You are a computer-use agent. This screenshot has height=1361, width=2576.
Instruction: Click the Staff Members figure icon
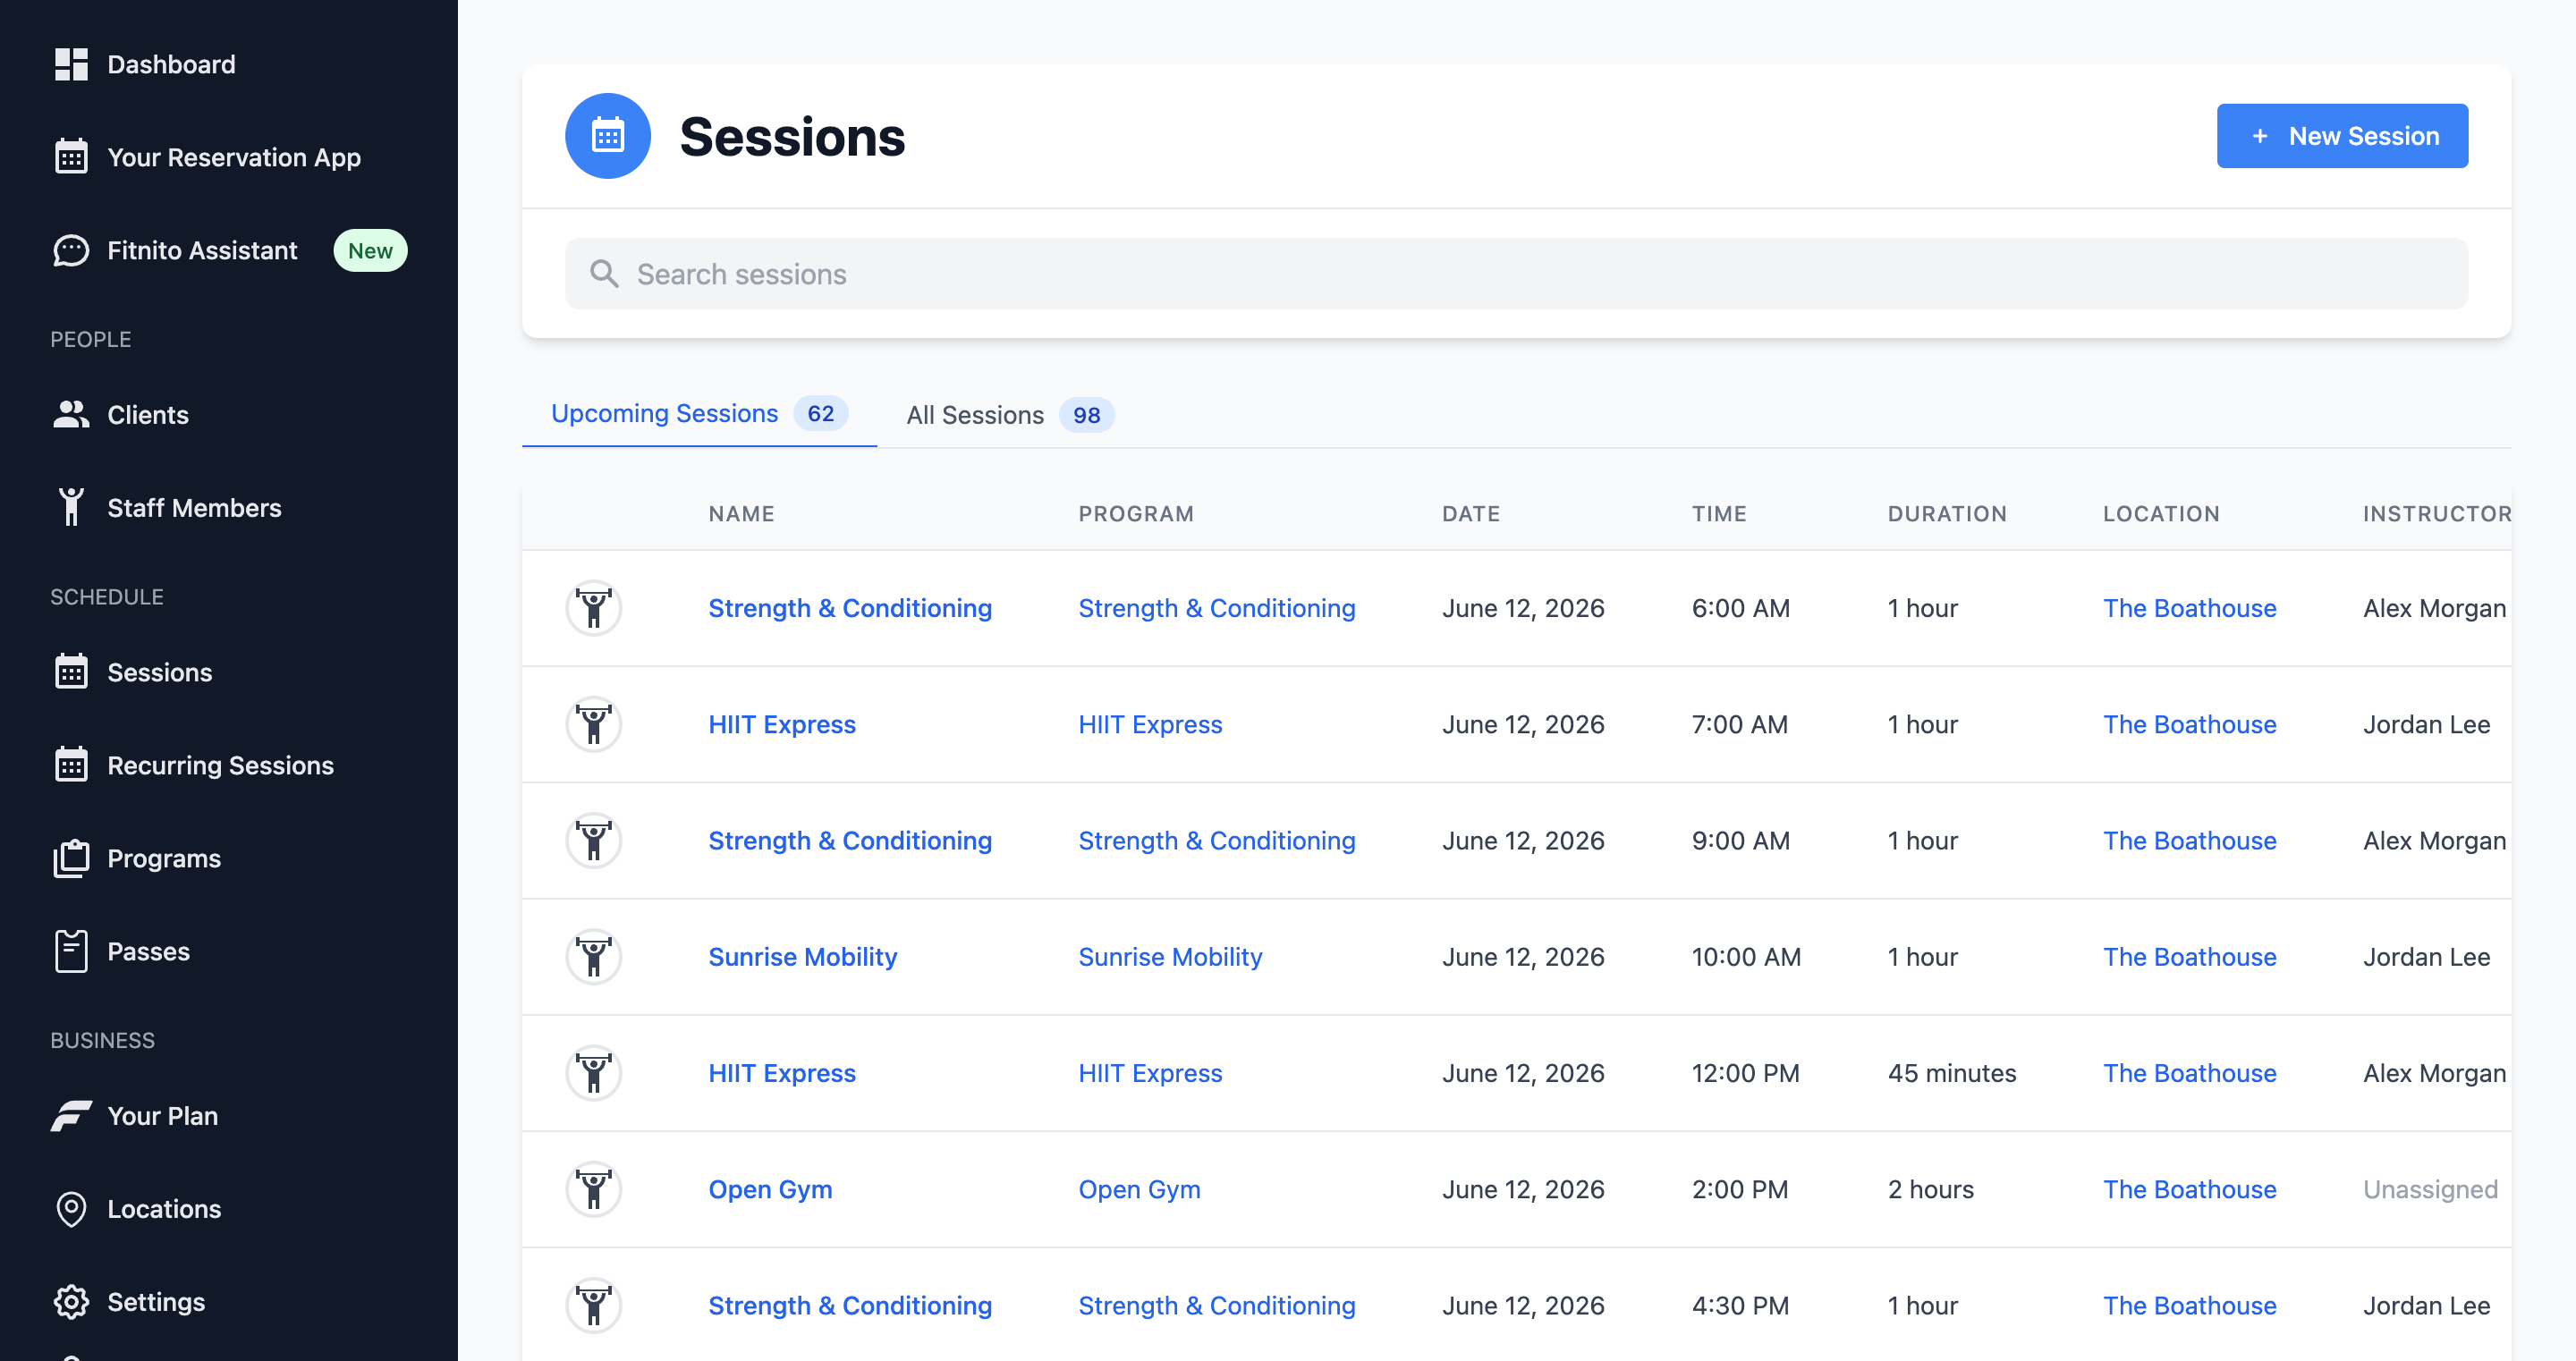pyautogui.click(x=71, y=507)
